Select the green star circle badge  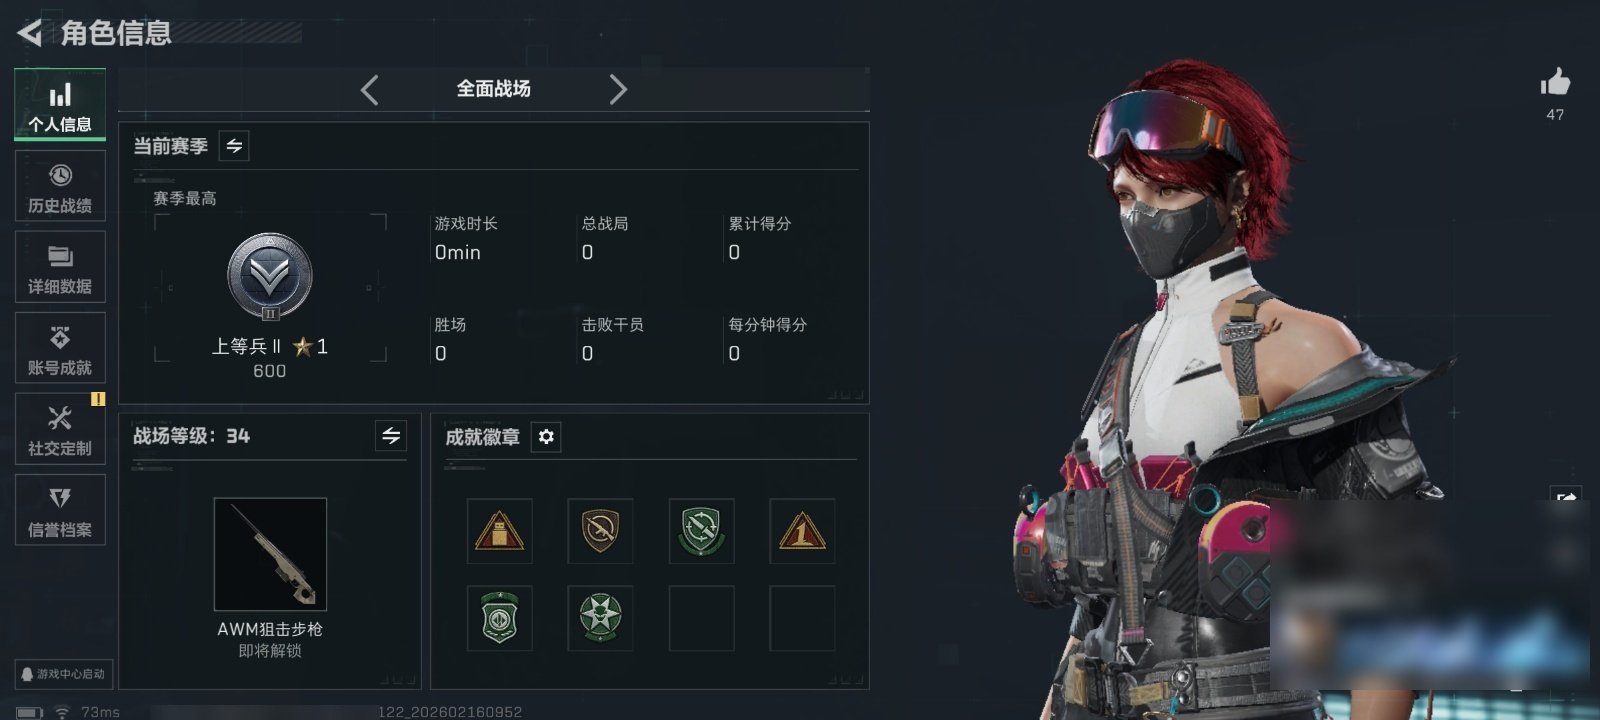click(600, 617)
